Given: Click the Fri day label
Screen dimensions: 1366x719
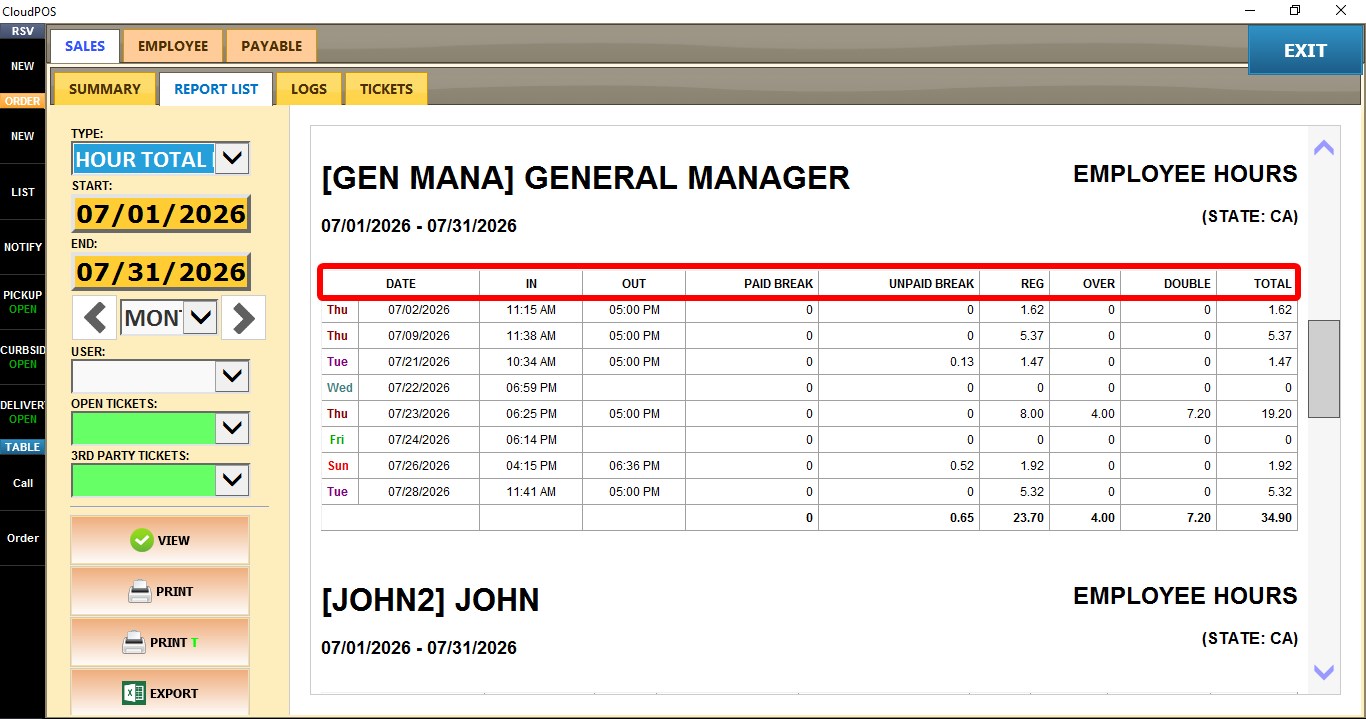Looking at the screenshot, I should coord(337,440).
